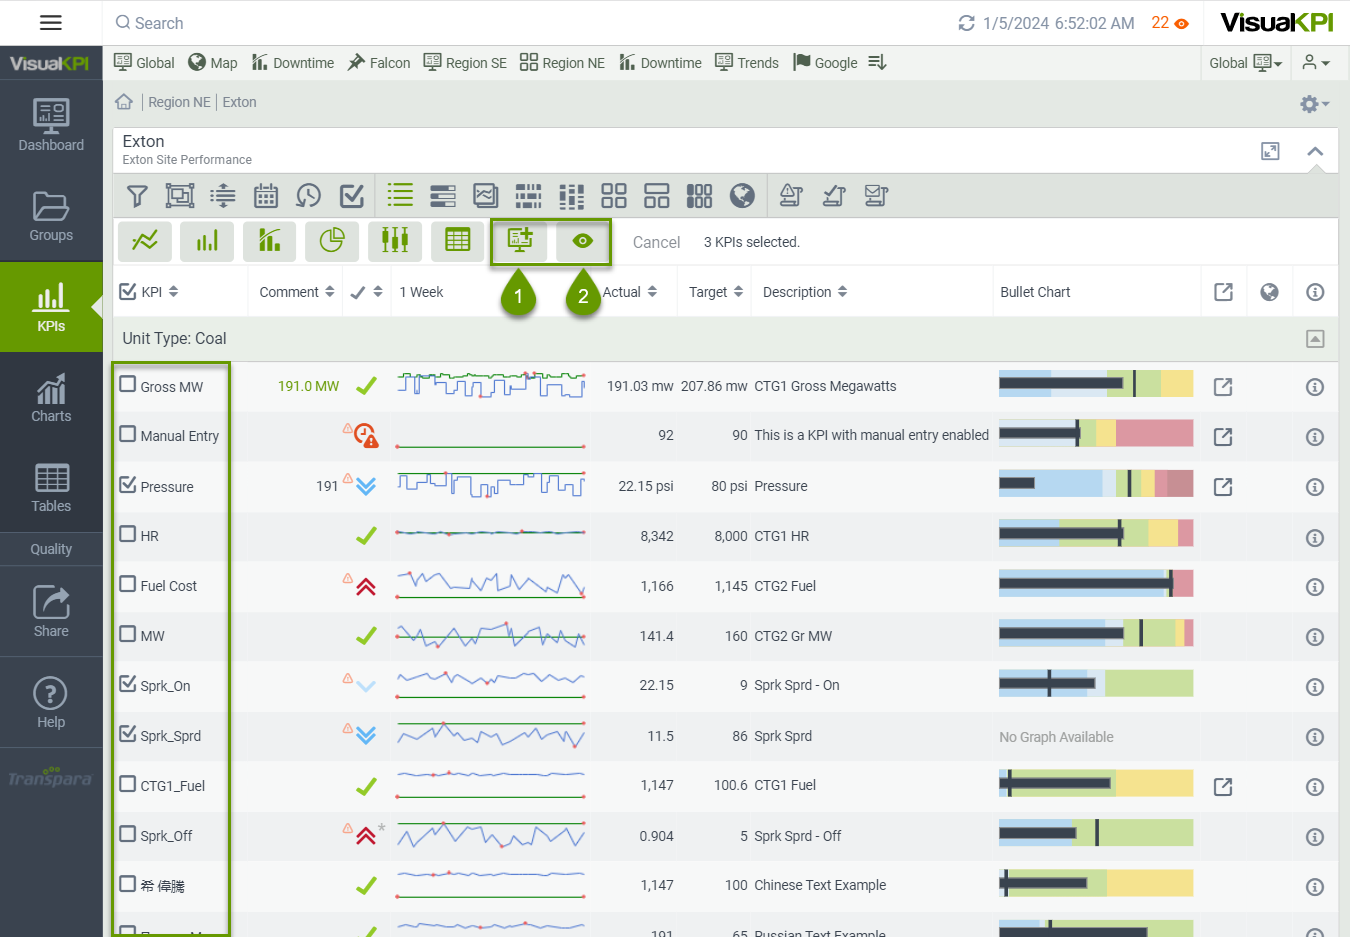The width and height of the screenshot is (1350, 937).
Task: Navigate to Region NE breadcrumb
Action: click(179, 102)
